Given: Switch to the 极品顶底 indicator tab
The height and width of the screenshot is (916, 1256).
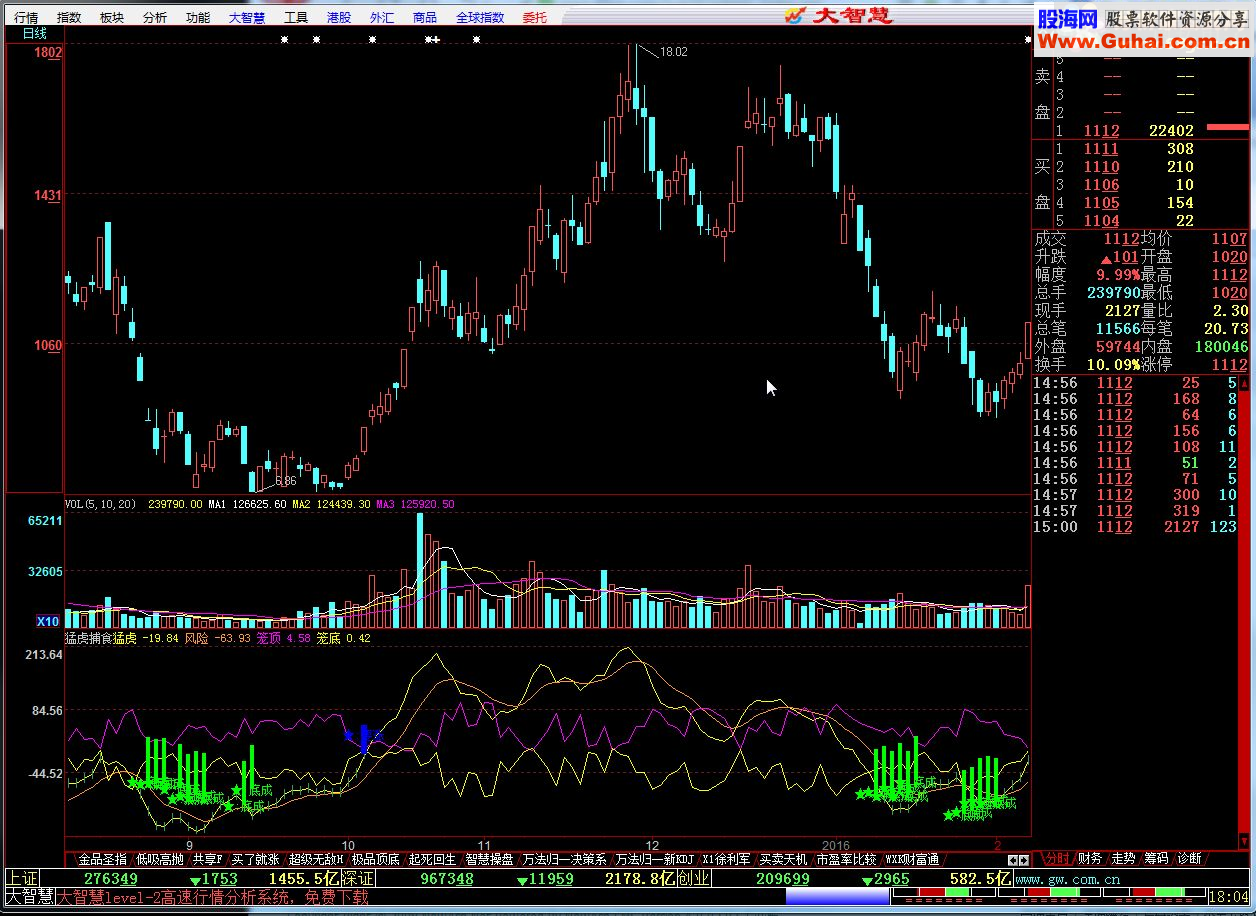Looking at the screenshot, I should pos(376,859).
